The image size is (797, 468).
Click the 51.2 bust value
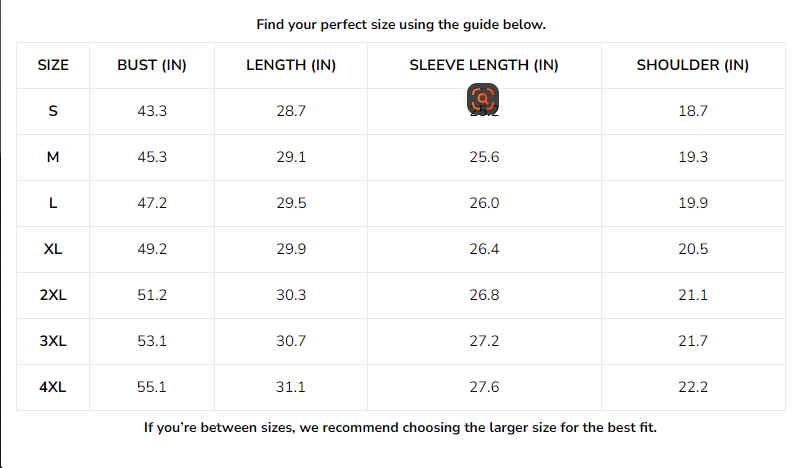(x=152, y=295)
